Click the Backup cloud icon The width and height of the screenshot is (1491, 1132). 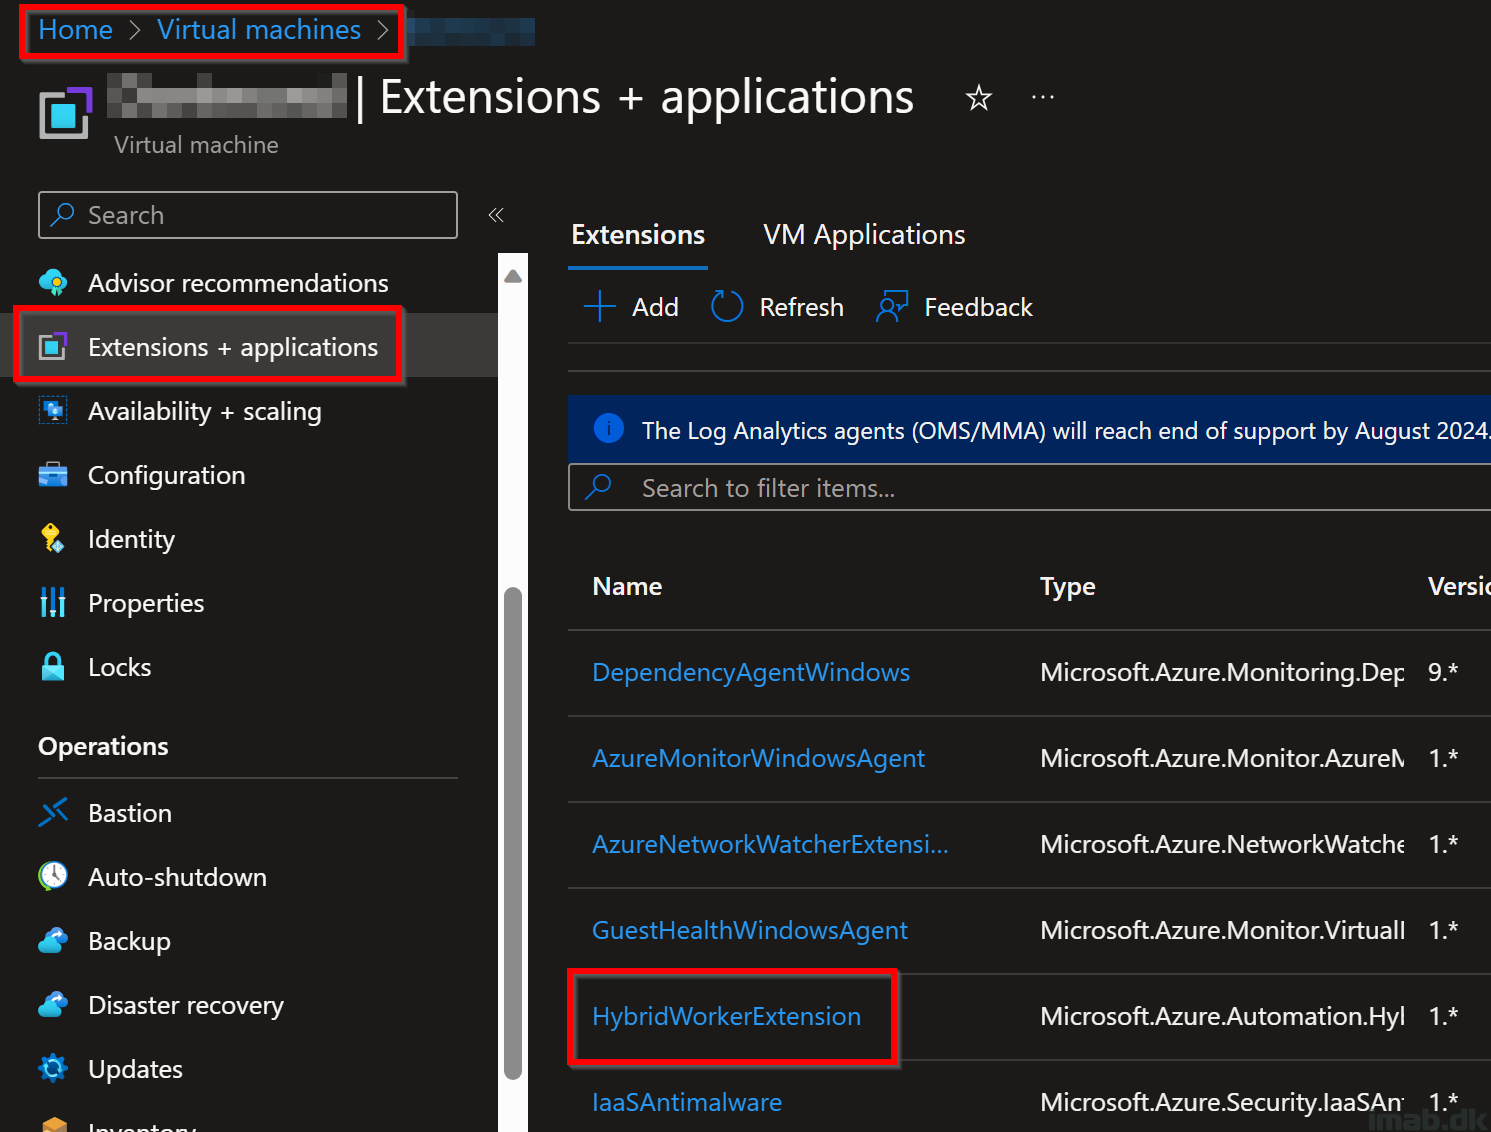coord(53,941)
